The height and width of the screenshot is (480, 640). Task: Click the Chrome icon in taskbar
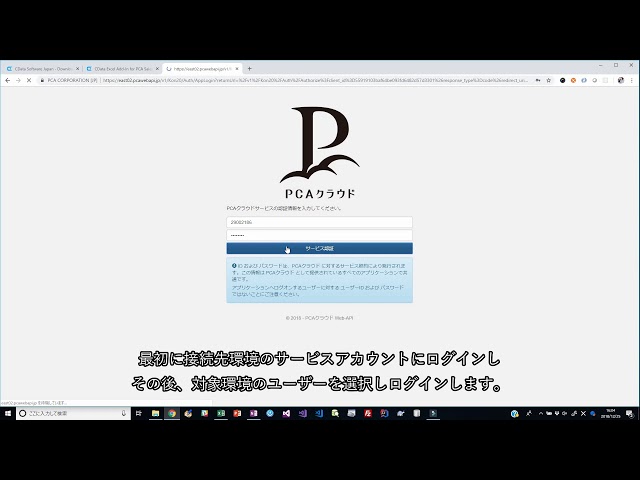tap(172, 413)
